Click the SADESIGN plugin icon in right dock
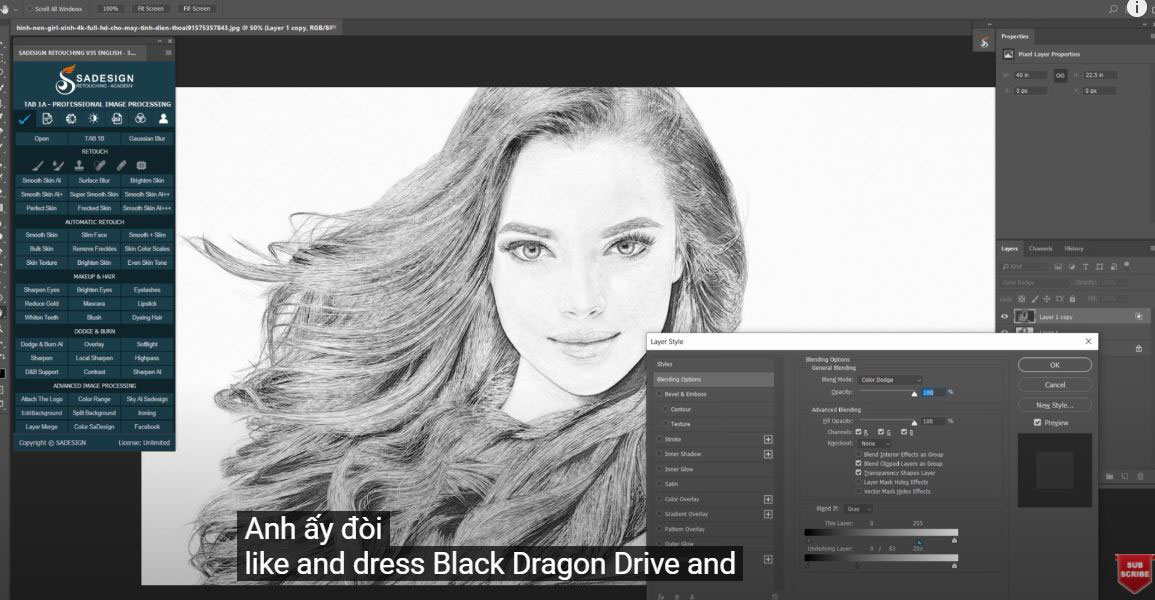 tap(984, 43)
